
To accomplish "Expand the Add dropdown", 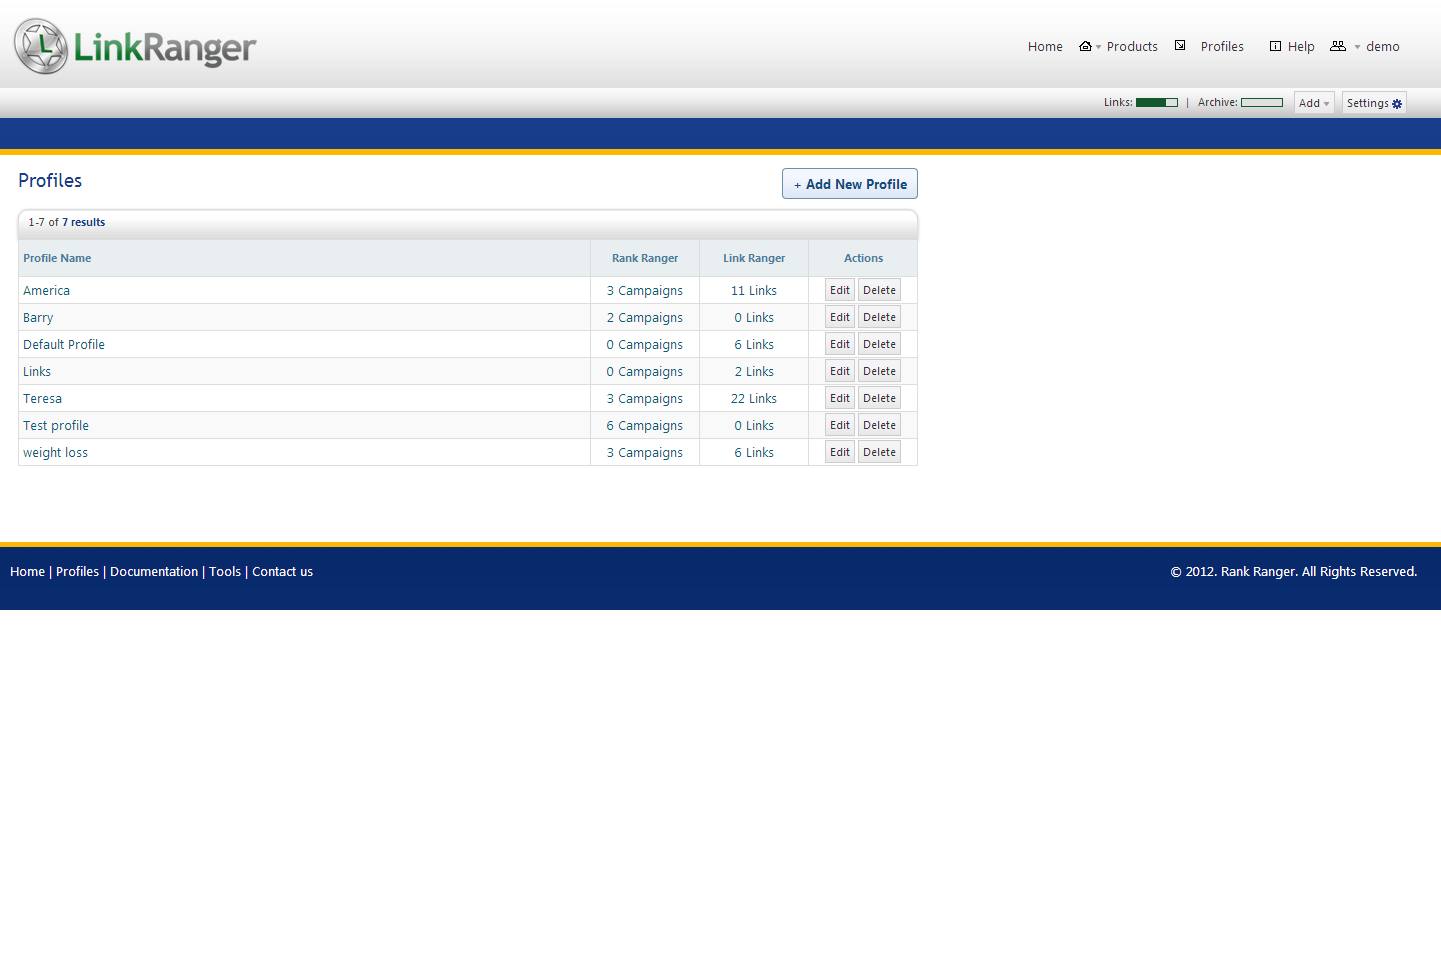I will click(1314, 103).
